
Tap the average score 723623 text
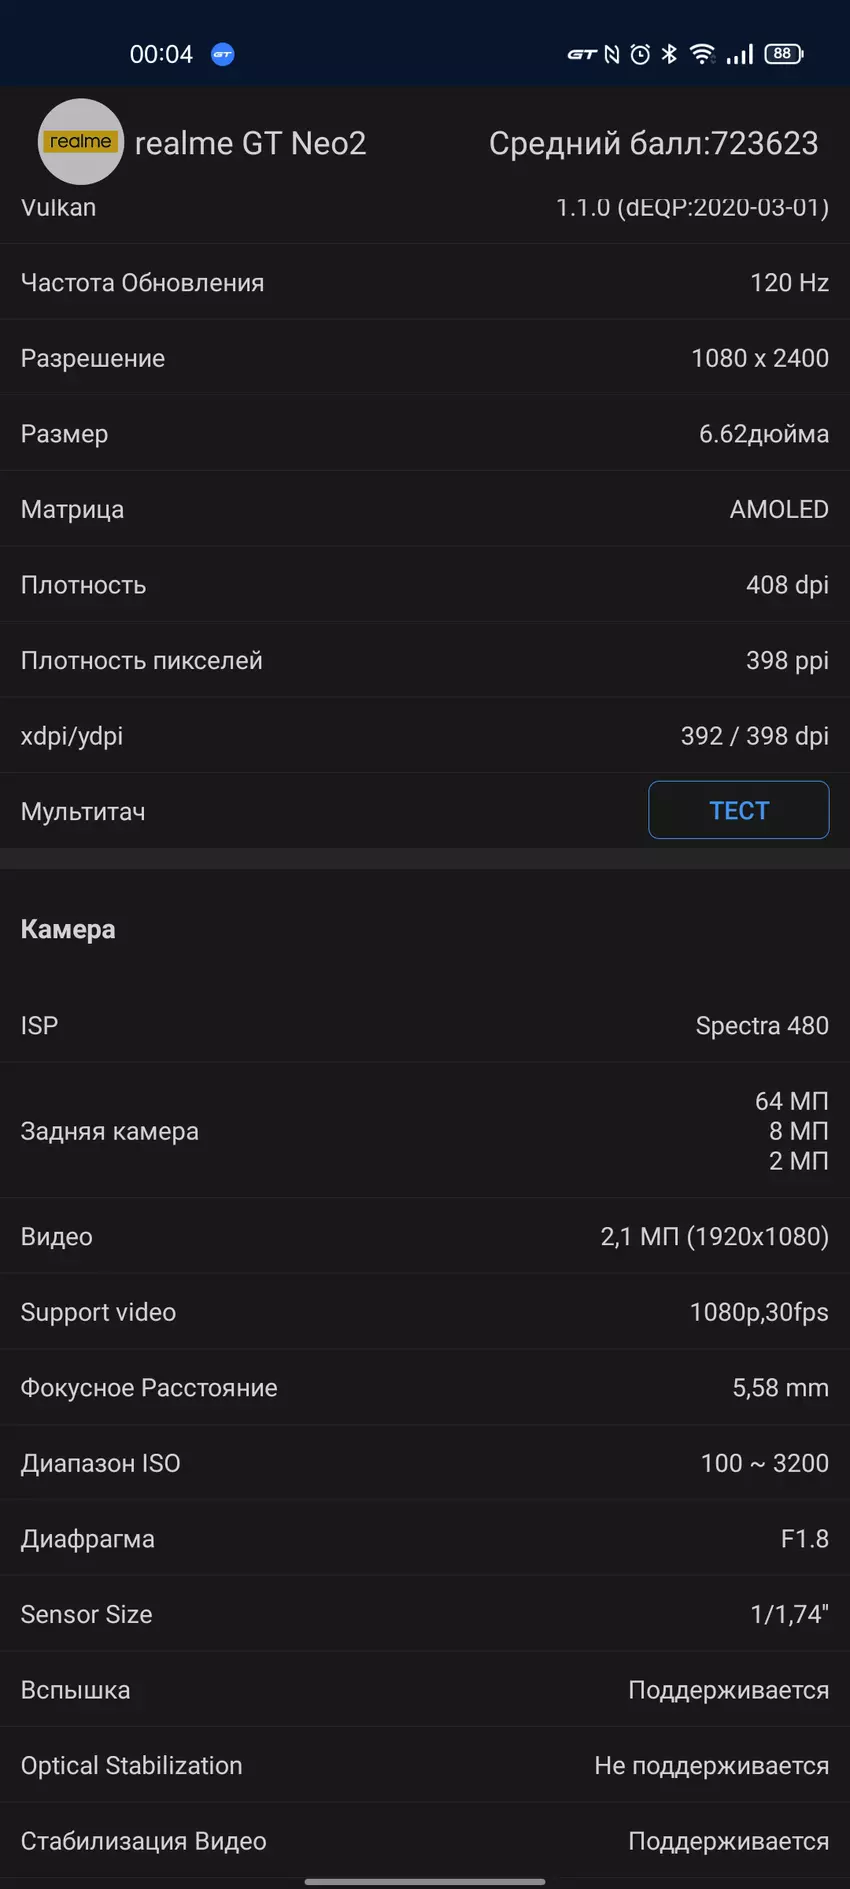[653, 144]
